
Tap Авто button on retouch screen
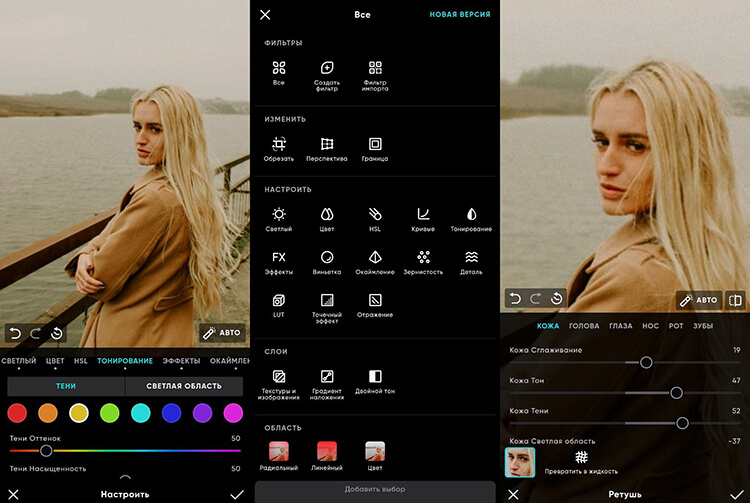(699, 300)
